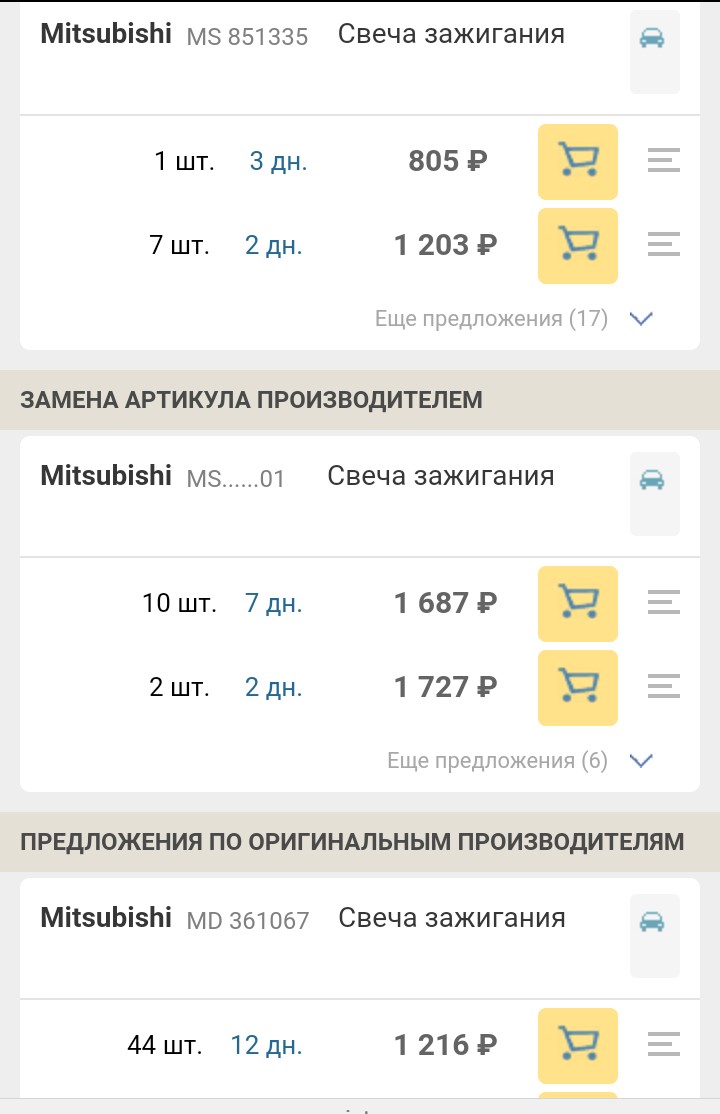Open details menu for the 1 727 ₽ offer
Viewport: 720px width, 1114px height.
[x=663, y=687]
